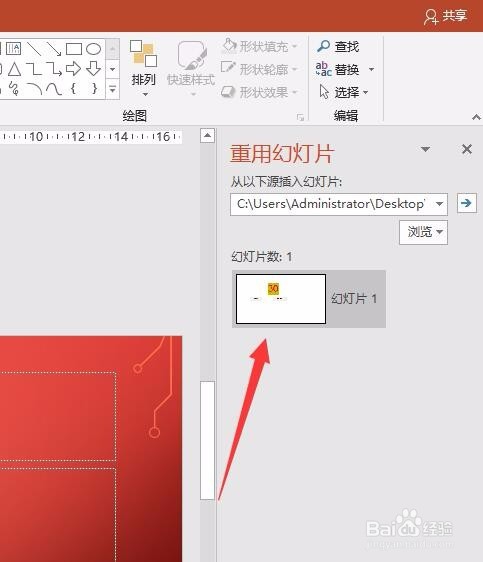Image resolution: width=483 pixels, height=562 pixels.
Task: Click the 幻灯片 1 label text
Action: [354, 299]
